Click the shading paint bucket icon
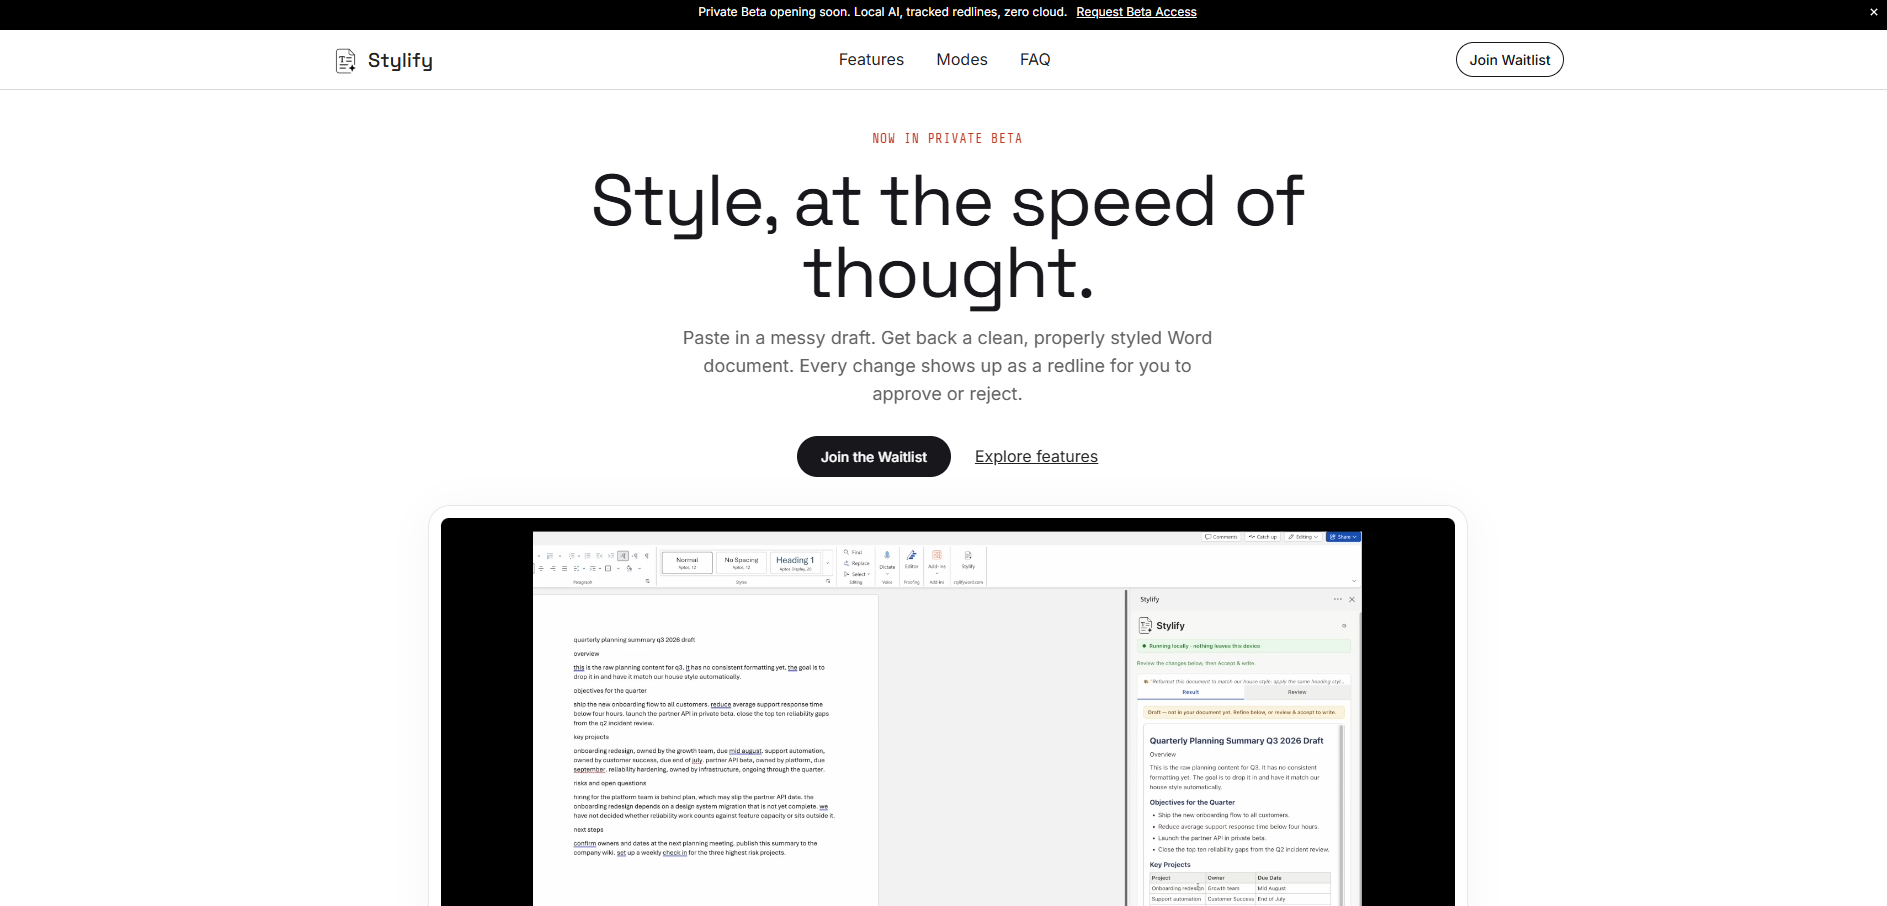The width and height of the screenshot is (1887, 906). coord(629,568)
